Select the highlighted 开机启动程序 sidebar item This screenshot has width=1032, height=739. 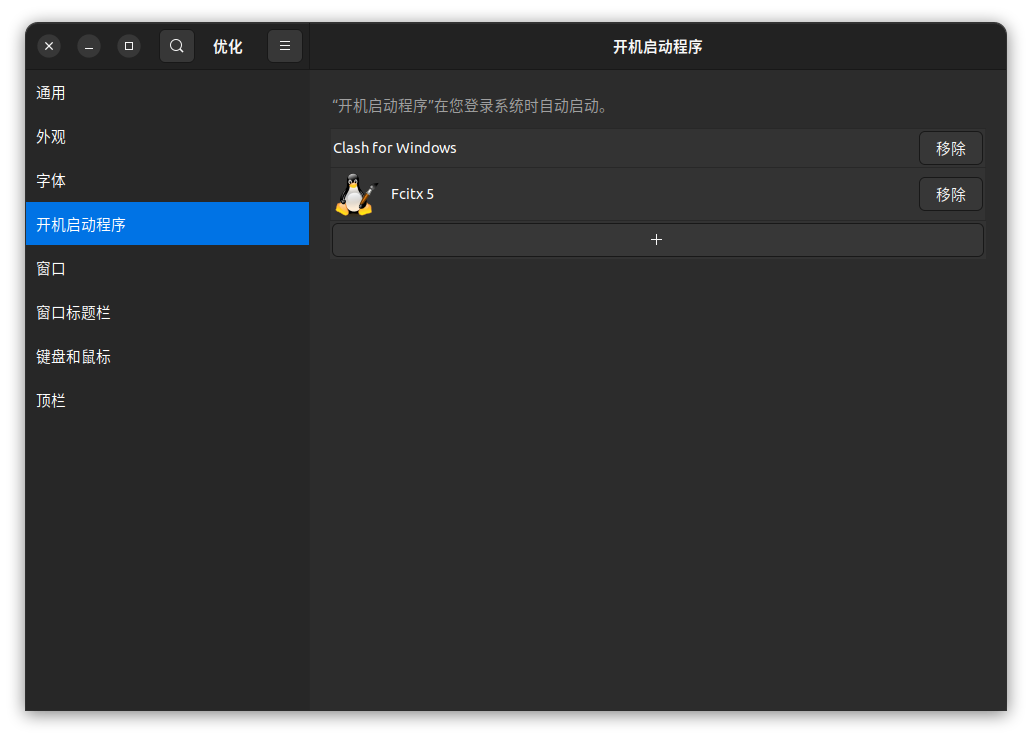click(x=81, y=225)
